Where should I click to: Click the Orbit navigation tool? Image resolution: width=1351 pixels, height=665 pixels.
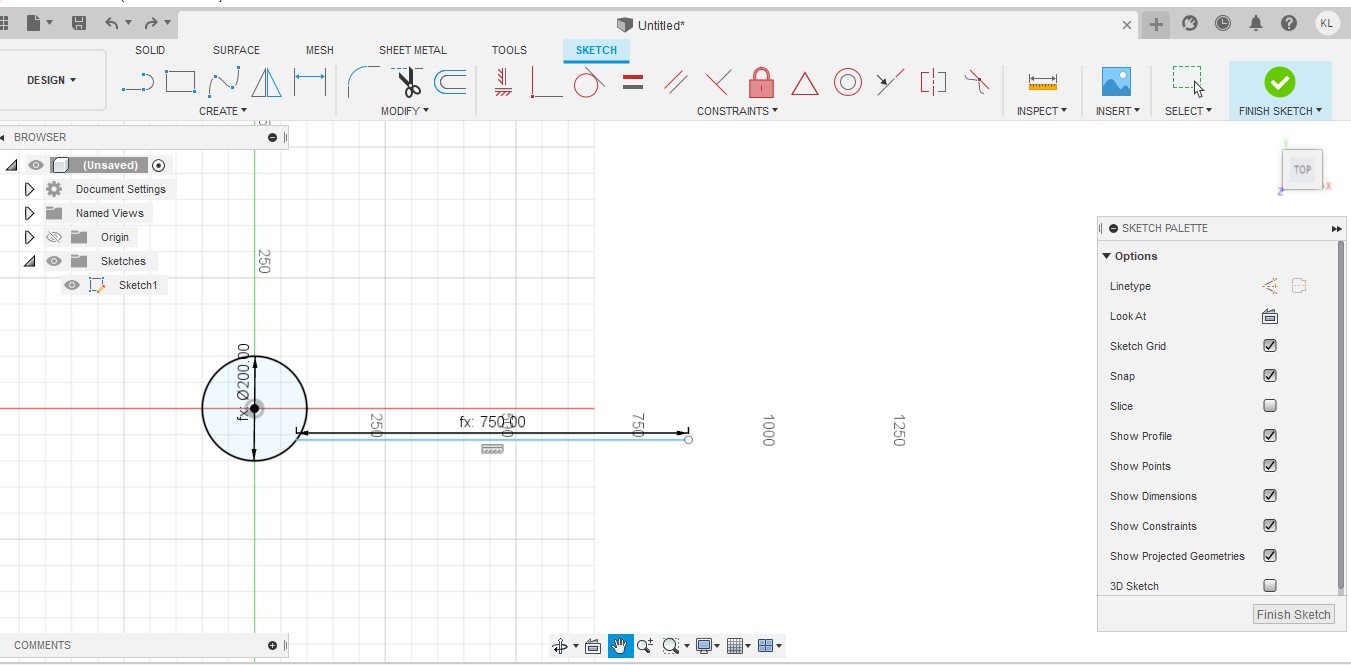point(560,646)
